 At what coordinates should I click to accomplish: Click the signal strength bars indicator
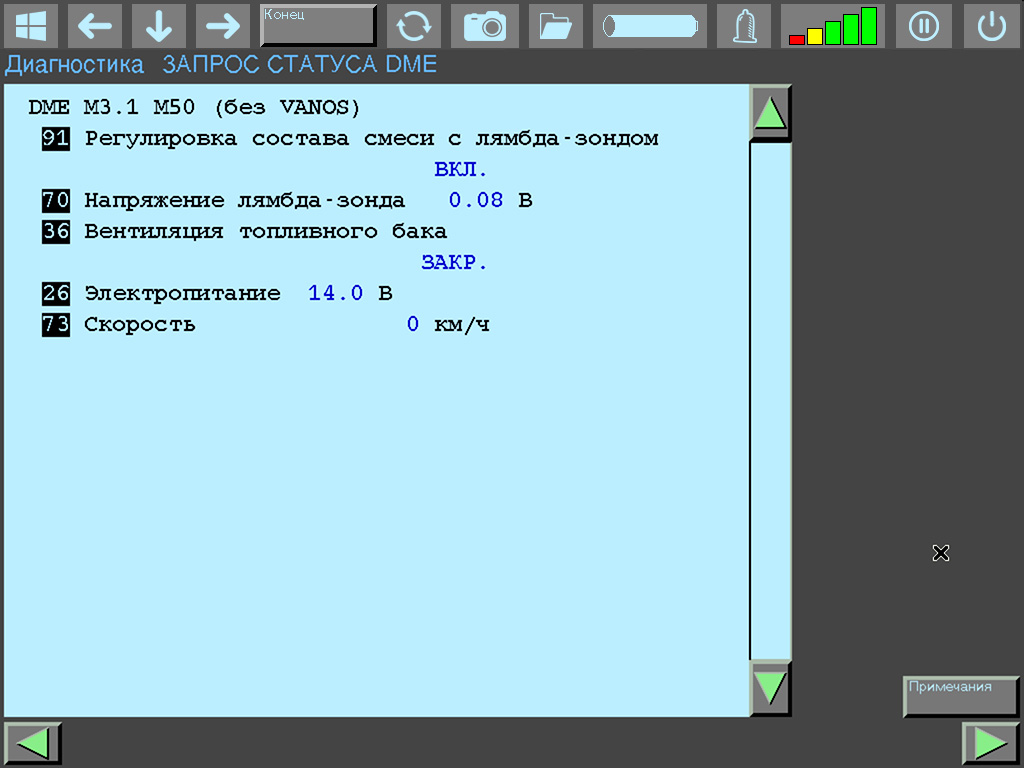click(833, 26)
